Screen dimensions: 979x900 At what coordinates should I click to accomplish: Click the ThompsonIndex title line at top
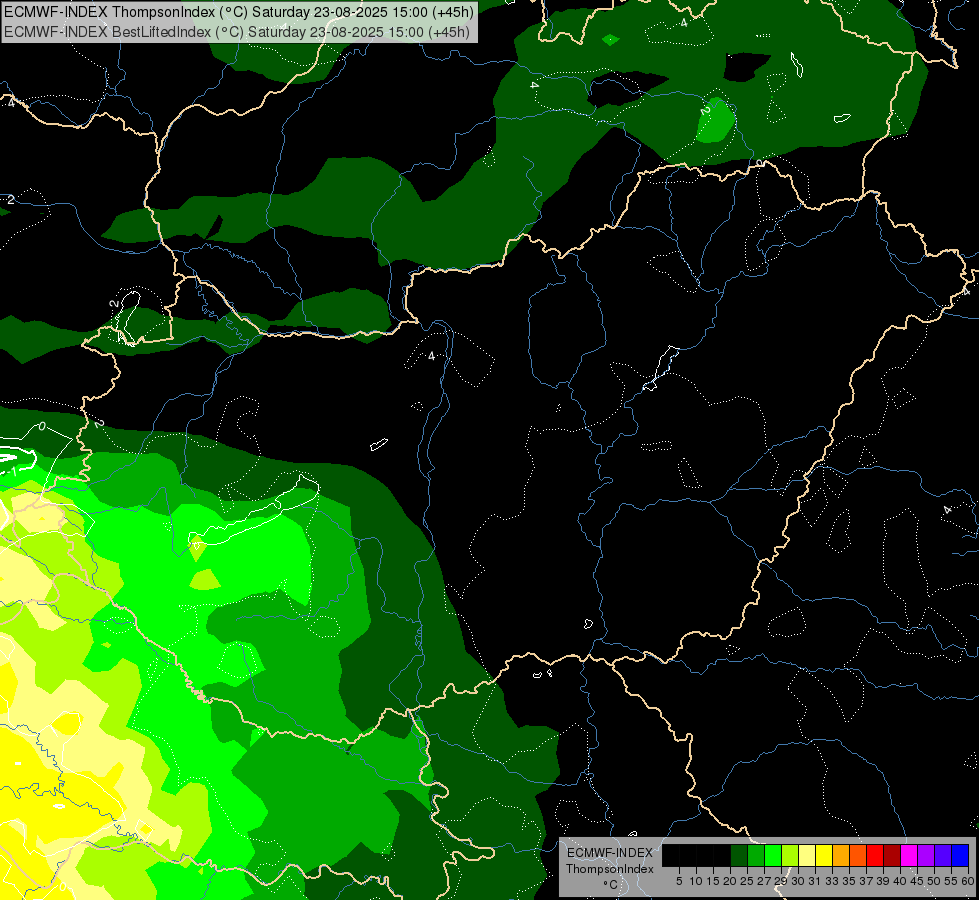click(x=239, y=11)
